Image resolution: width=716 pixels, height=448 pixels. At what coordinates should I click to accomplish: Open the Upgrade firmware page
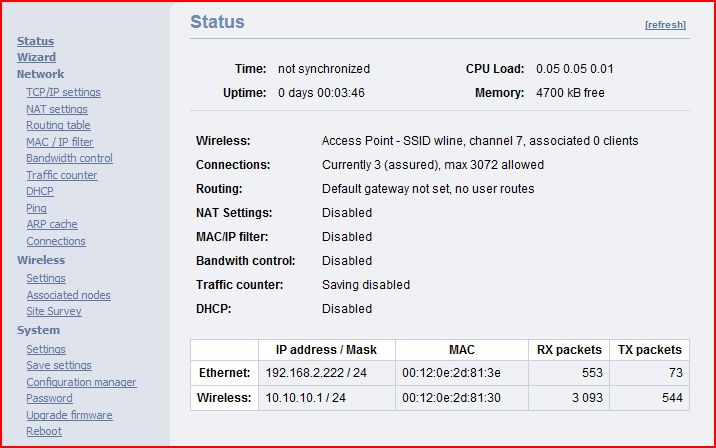pos(69,415)
